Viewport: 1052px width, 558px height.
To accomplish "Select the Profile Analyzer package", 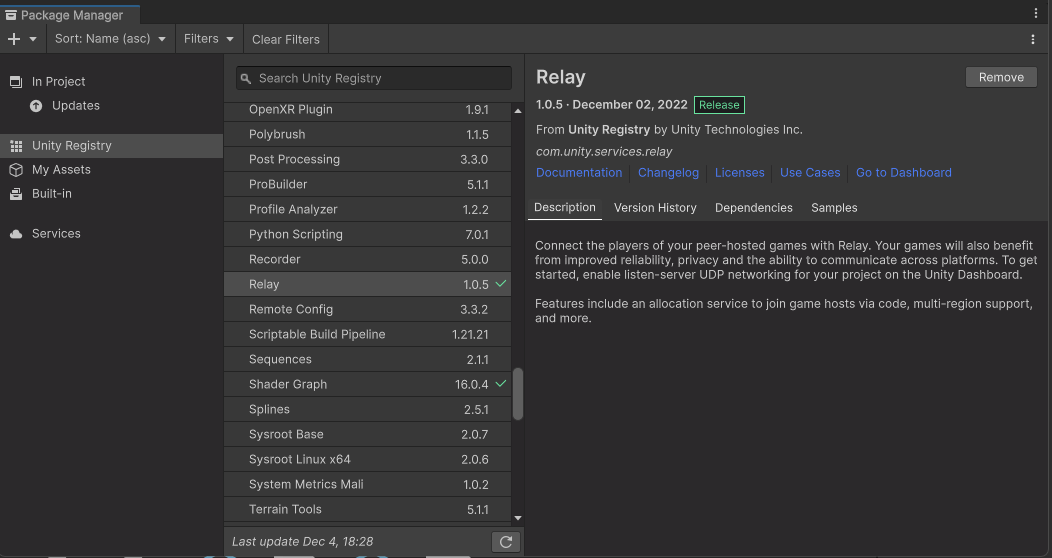I will [x=368, y=209].
